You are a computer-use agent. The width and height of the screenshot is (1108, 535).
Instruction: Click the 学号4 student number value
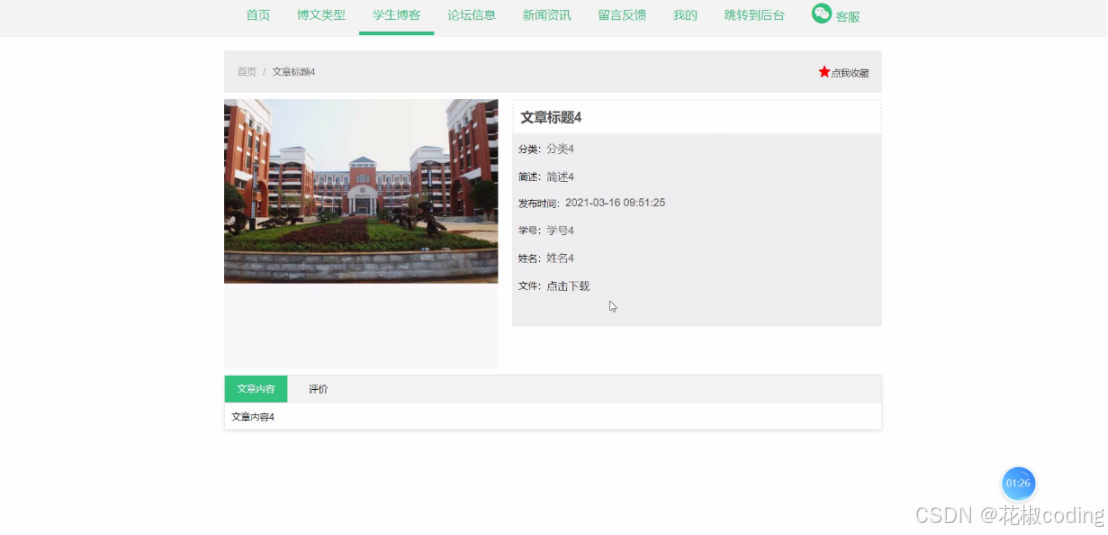pos(560,230)
